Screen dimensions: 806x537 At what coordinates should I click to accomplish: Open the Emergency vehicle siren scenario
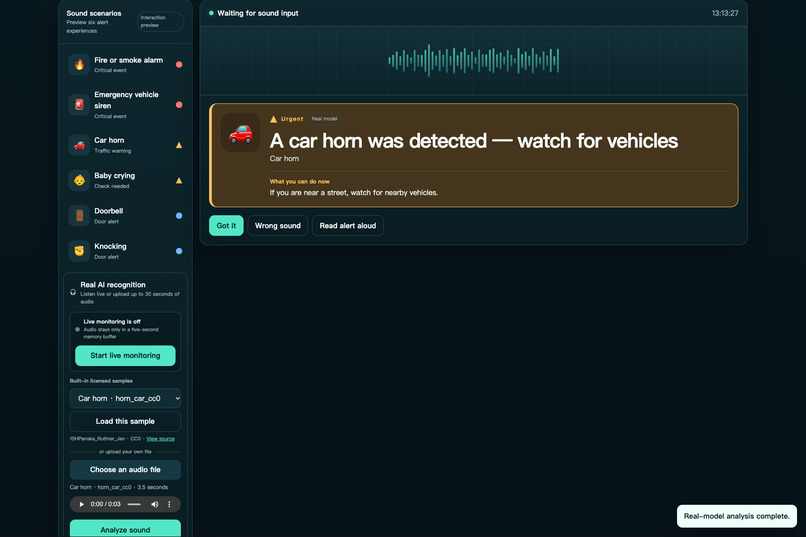click(x=125, y=105)
